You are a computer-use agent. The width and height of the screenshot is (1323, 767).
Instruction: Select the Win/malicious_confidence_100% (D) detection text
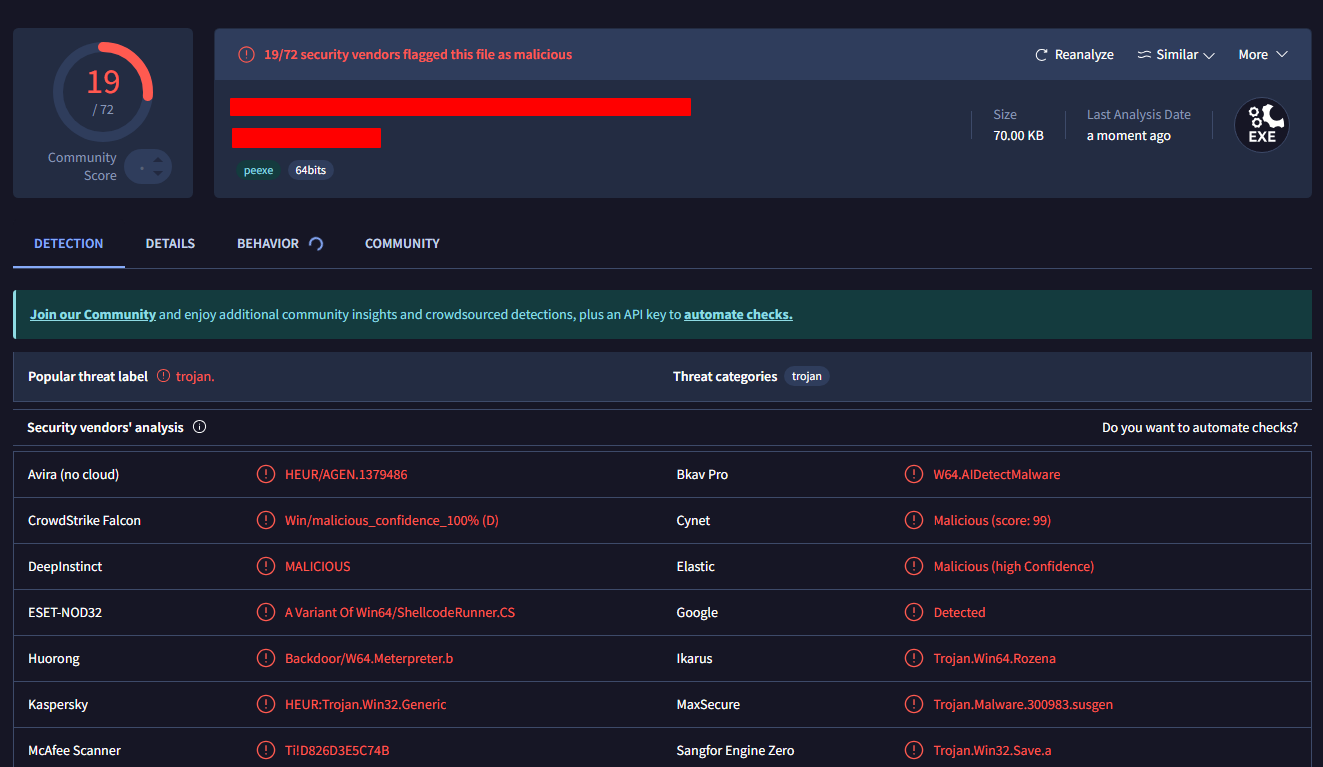[392, 520]
